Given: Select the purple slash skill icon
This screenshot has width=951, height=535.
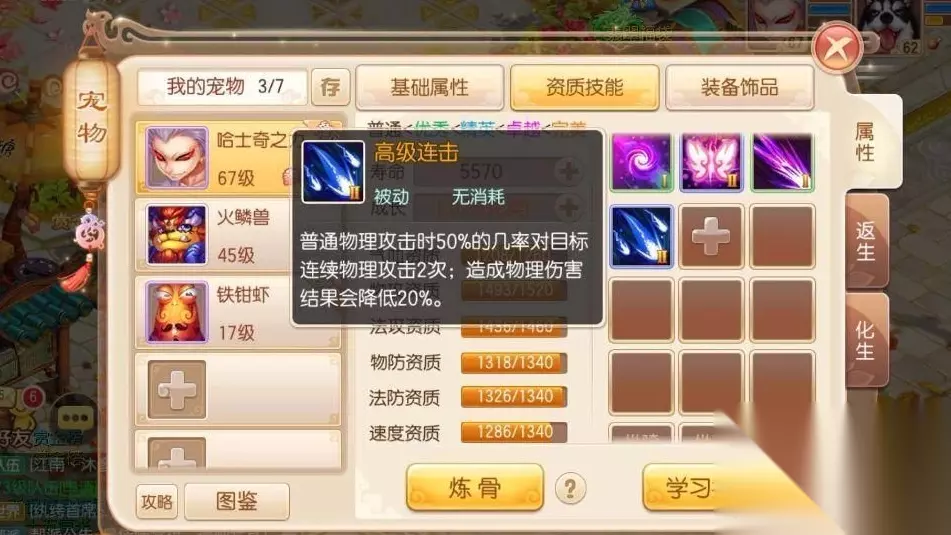Looking at the screenshot, I should (782, 163).
